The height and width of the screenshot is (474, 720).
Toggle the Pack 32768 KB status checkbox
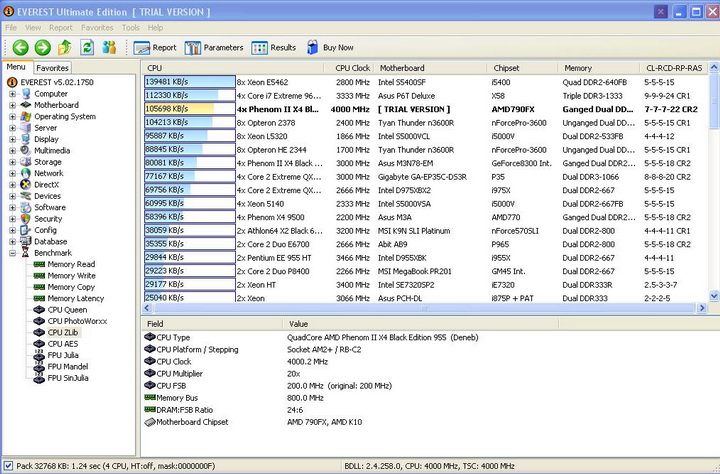pyautogui.click(x=8, y=466)
